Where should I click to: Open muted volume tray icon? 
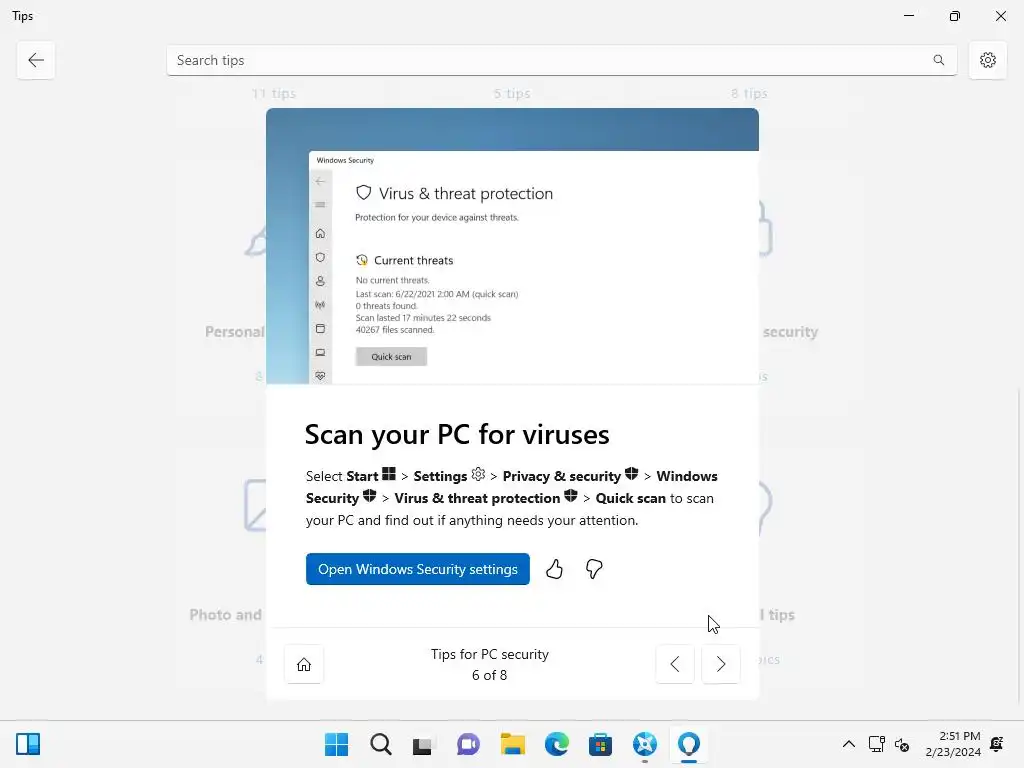pyautogui.click(x=902, y=744)
